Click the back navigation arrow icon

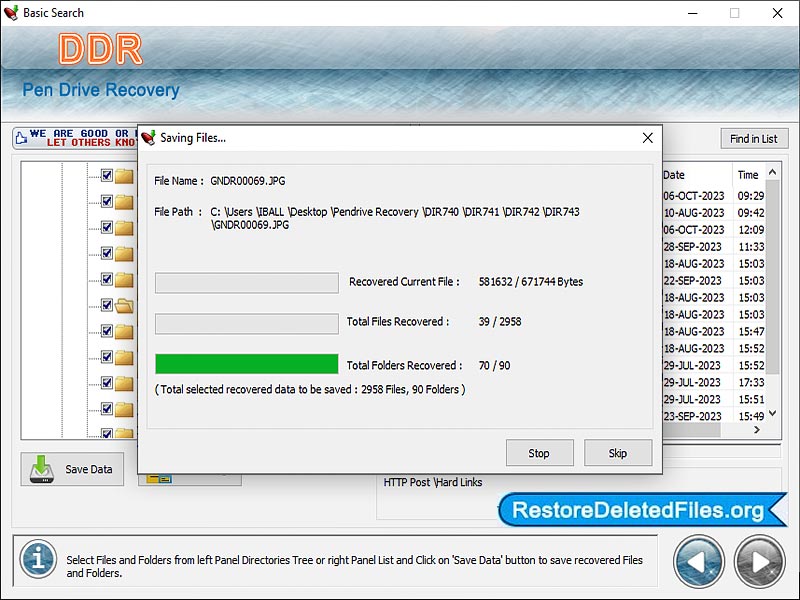[699, 561]
